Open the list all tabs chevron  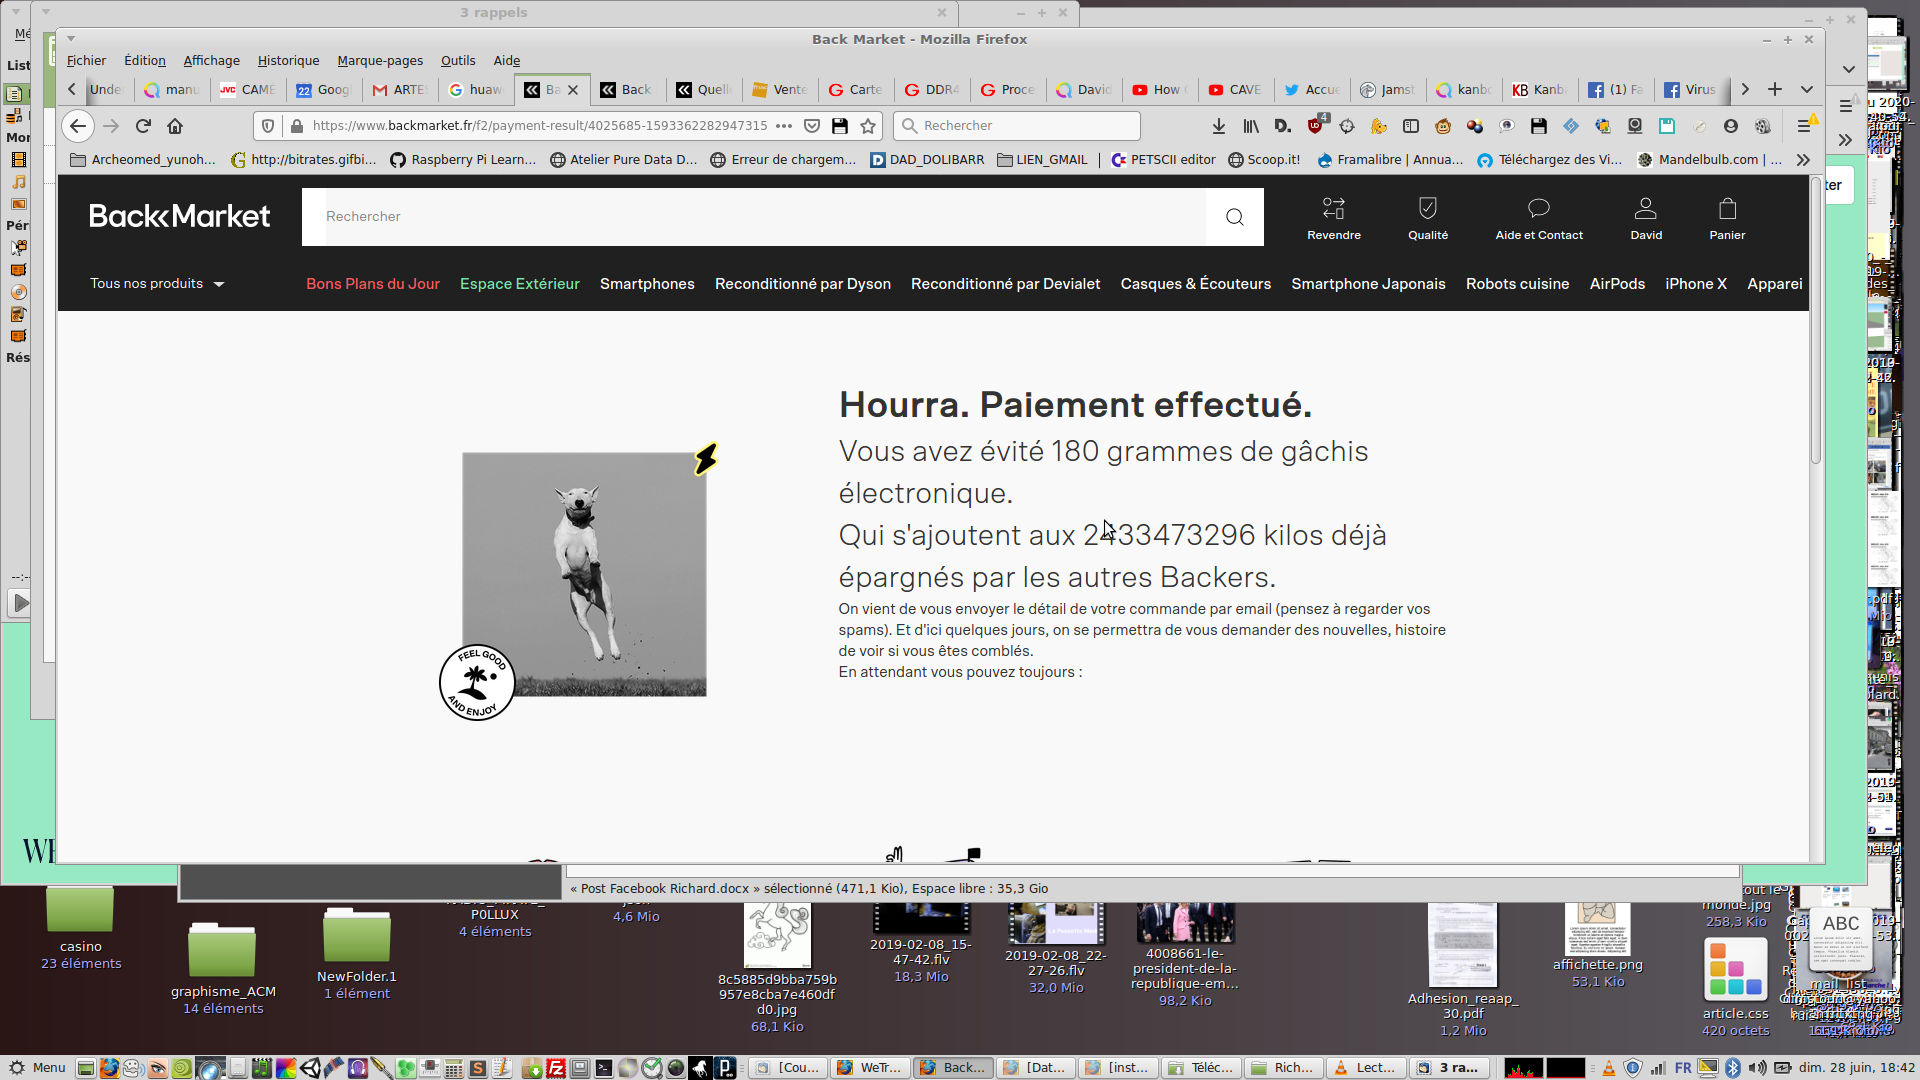tap(1807, 90)
